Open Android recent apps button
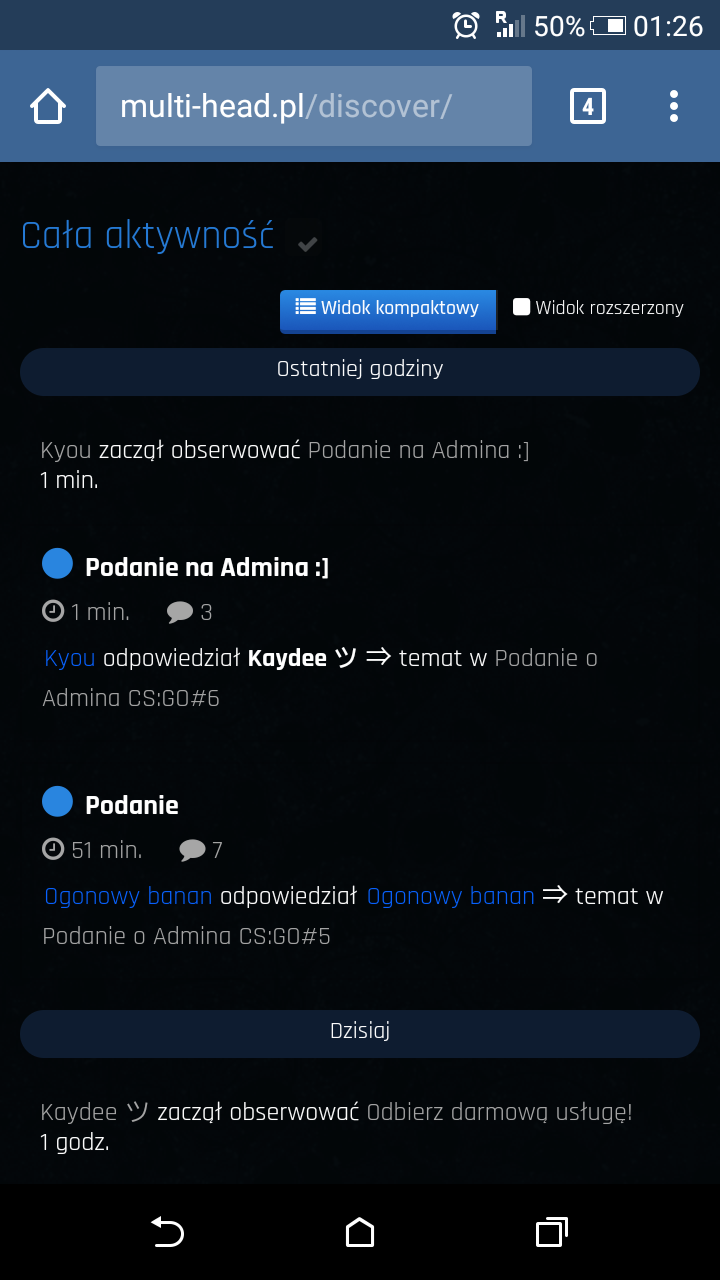 click(551, 1232)
